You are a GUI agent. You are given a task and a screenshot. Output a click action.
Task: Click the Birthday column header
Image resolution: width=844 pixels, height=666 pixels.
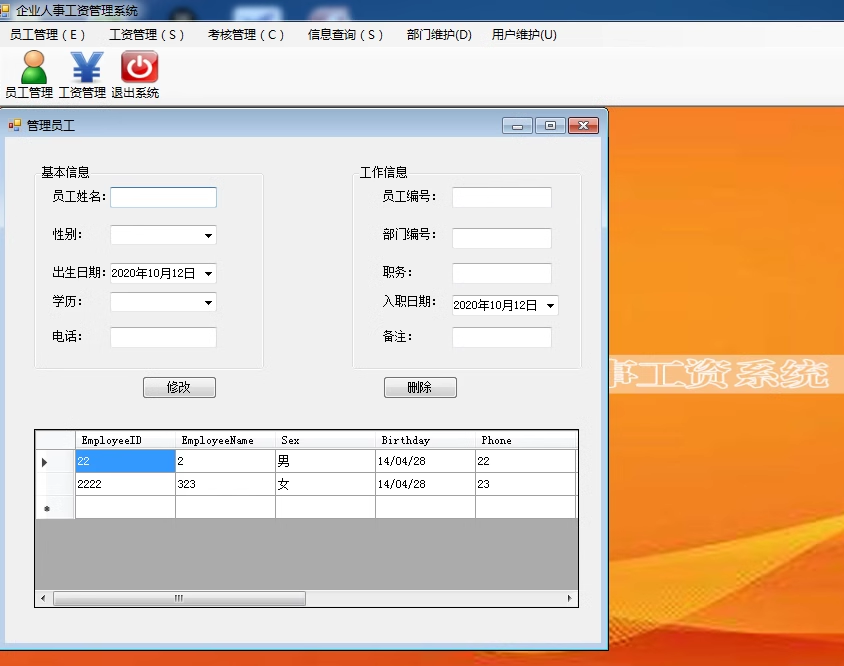[426, 440]
